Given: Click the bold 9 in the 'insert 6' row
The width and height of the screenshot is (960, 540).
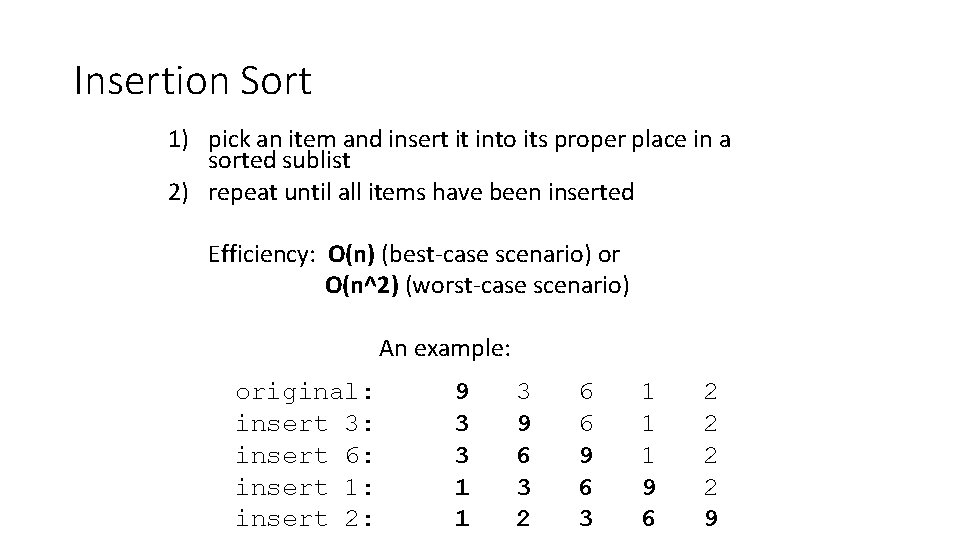Looking at the screenshot, I should pos(586,455).
